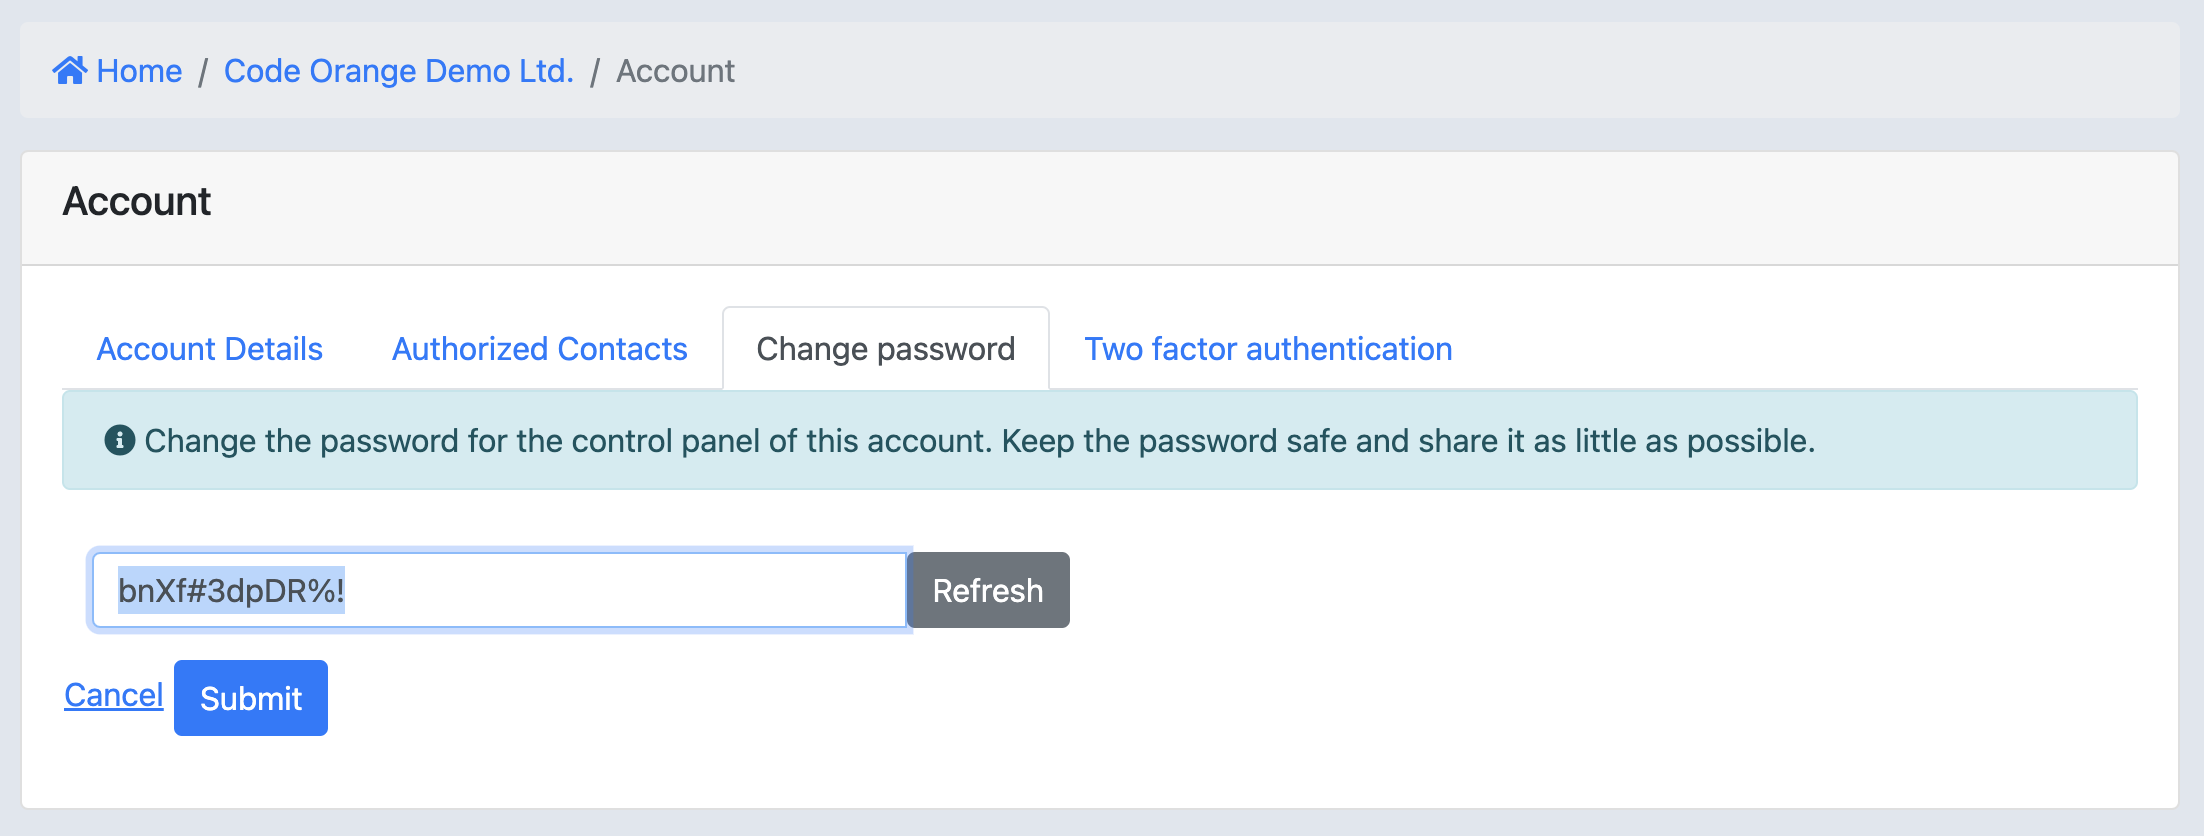This screenshot has height=836, width=2204.
Task: Focus the generated password input field
Action: point(500,590)
